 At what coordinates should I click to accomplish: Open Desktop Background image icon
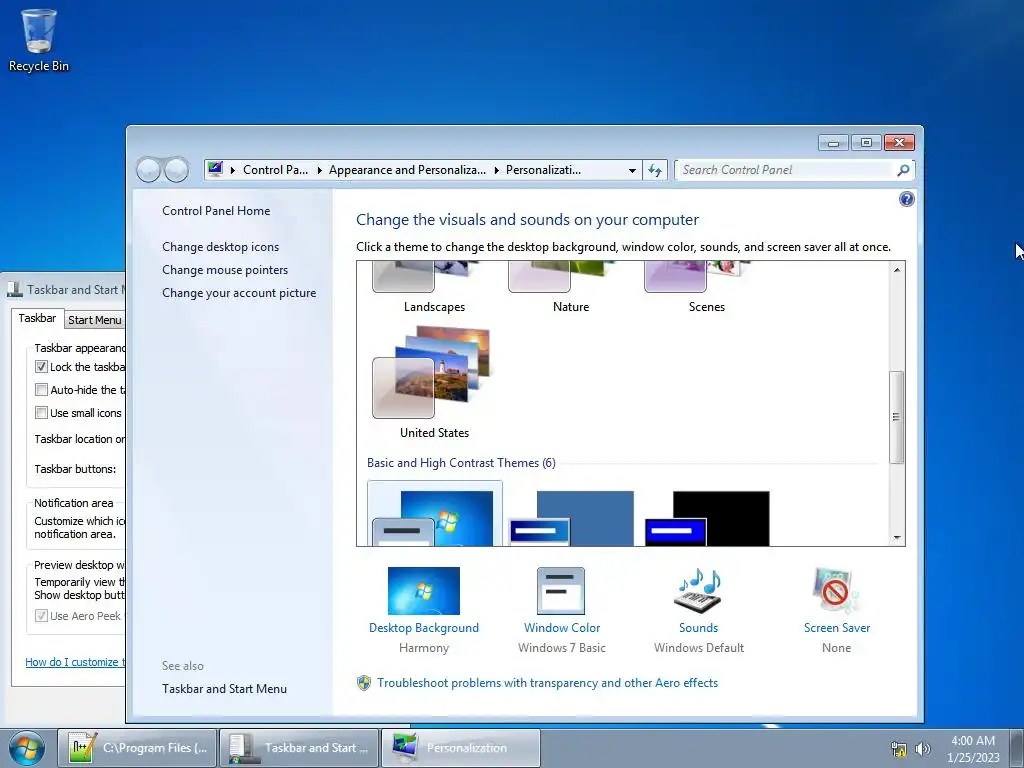pos(424,590)
